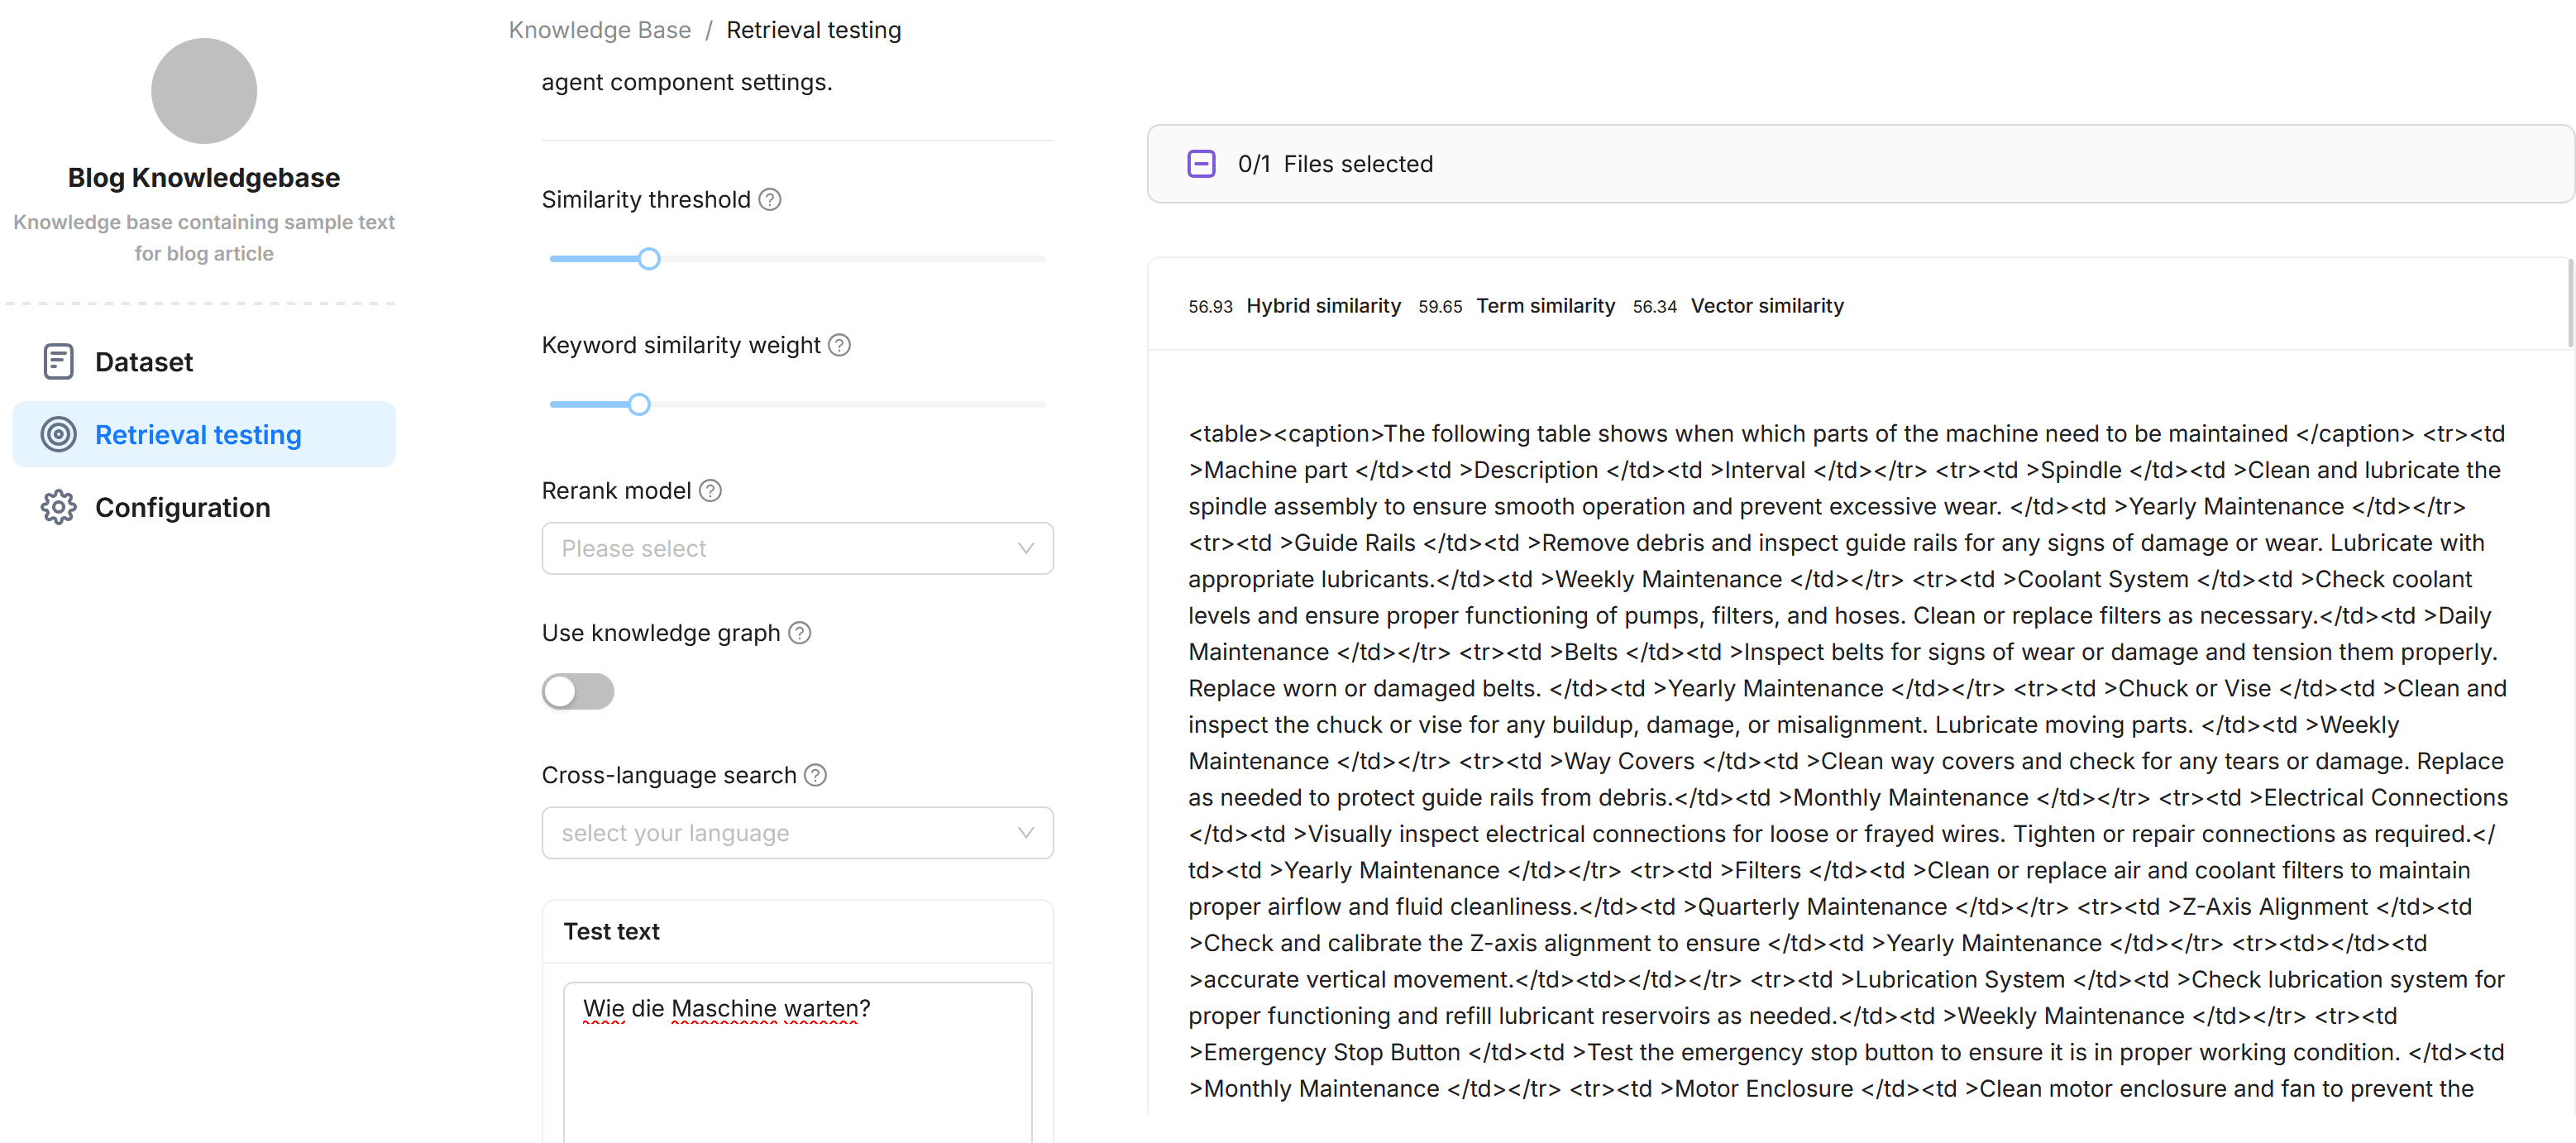This screenshot has width=2576, height=1143.
Task: Select Retrieval testing in sidebar
Action: (204, 435)
